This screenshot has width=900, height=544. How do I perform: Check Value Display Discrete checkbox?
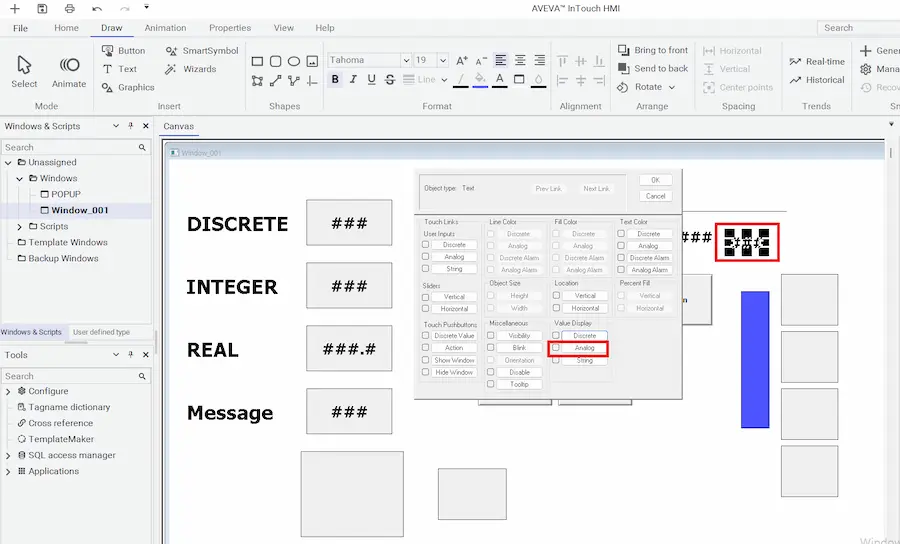pos(556,335)
